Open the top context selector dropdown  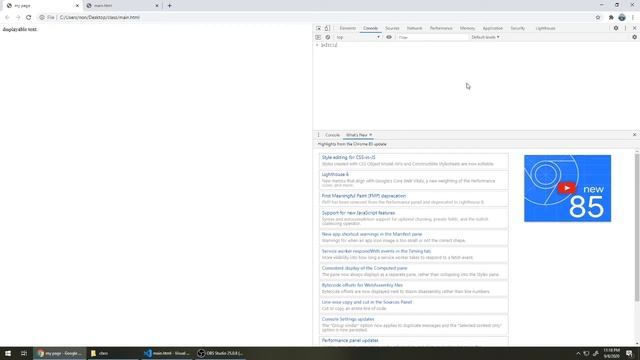pyautogui.click(x=358, y=37)
